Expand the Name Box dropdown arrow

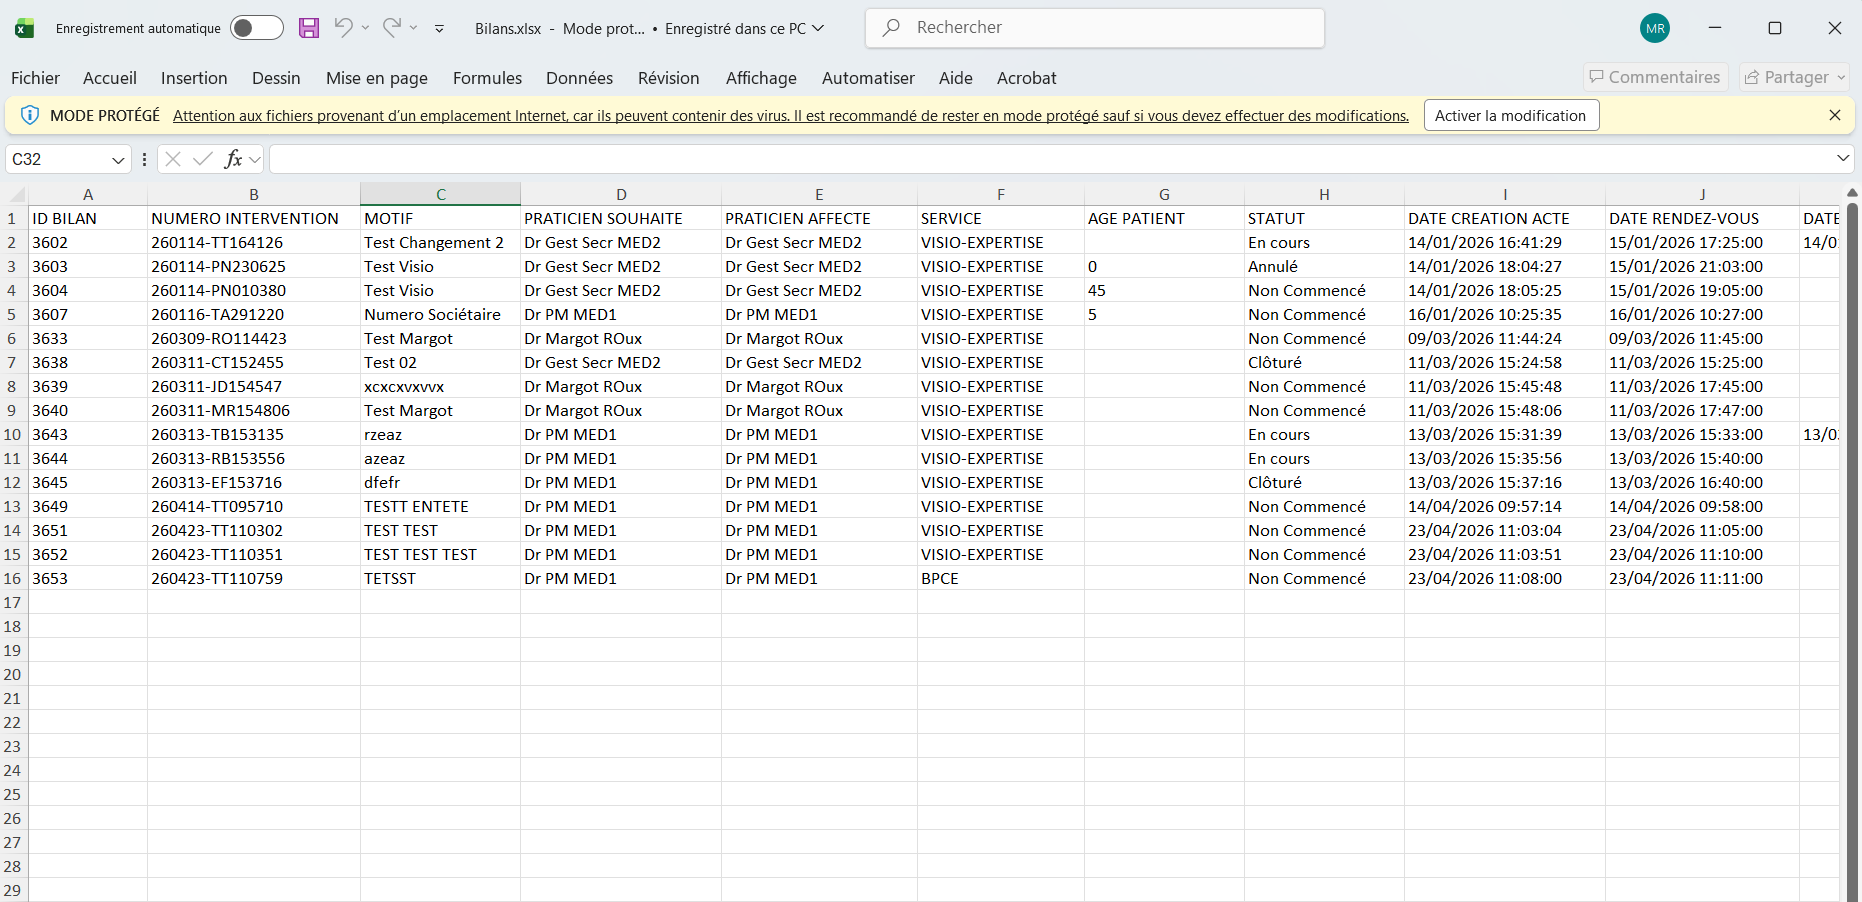point(118,160)
